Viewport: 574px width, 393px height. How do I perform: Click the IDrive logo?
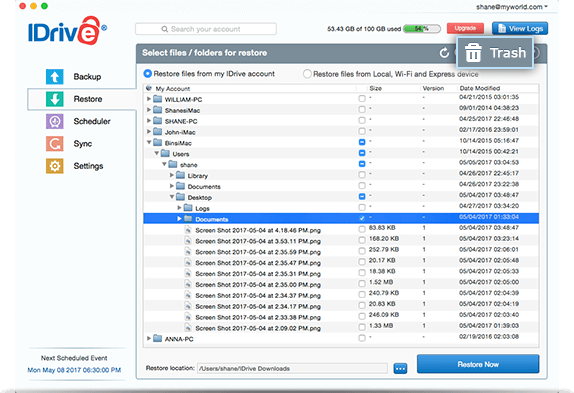coord(67,31)
